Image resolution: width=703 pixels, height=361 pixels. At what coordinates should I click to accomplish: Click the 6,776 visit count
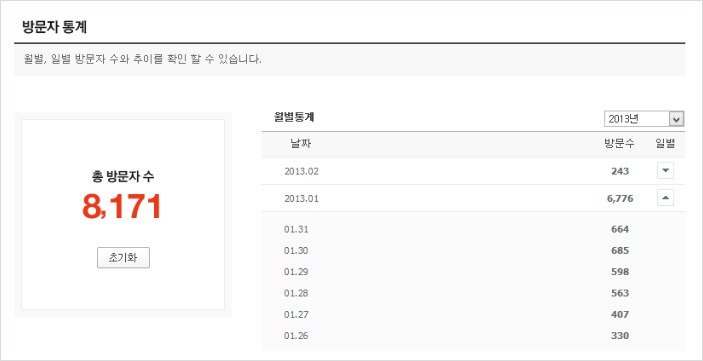click(x=620, y=199)
